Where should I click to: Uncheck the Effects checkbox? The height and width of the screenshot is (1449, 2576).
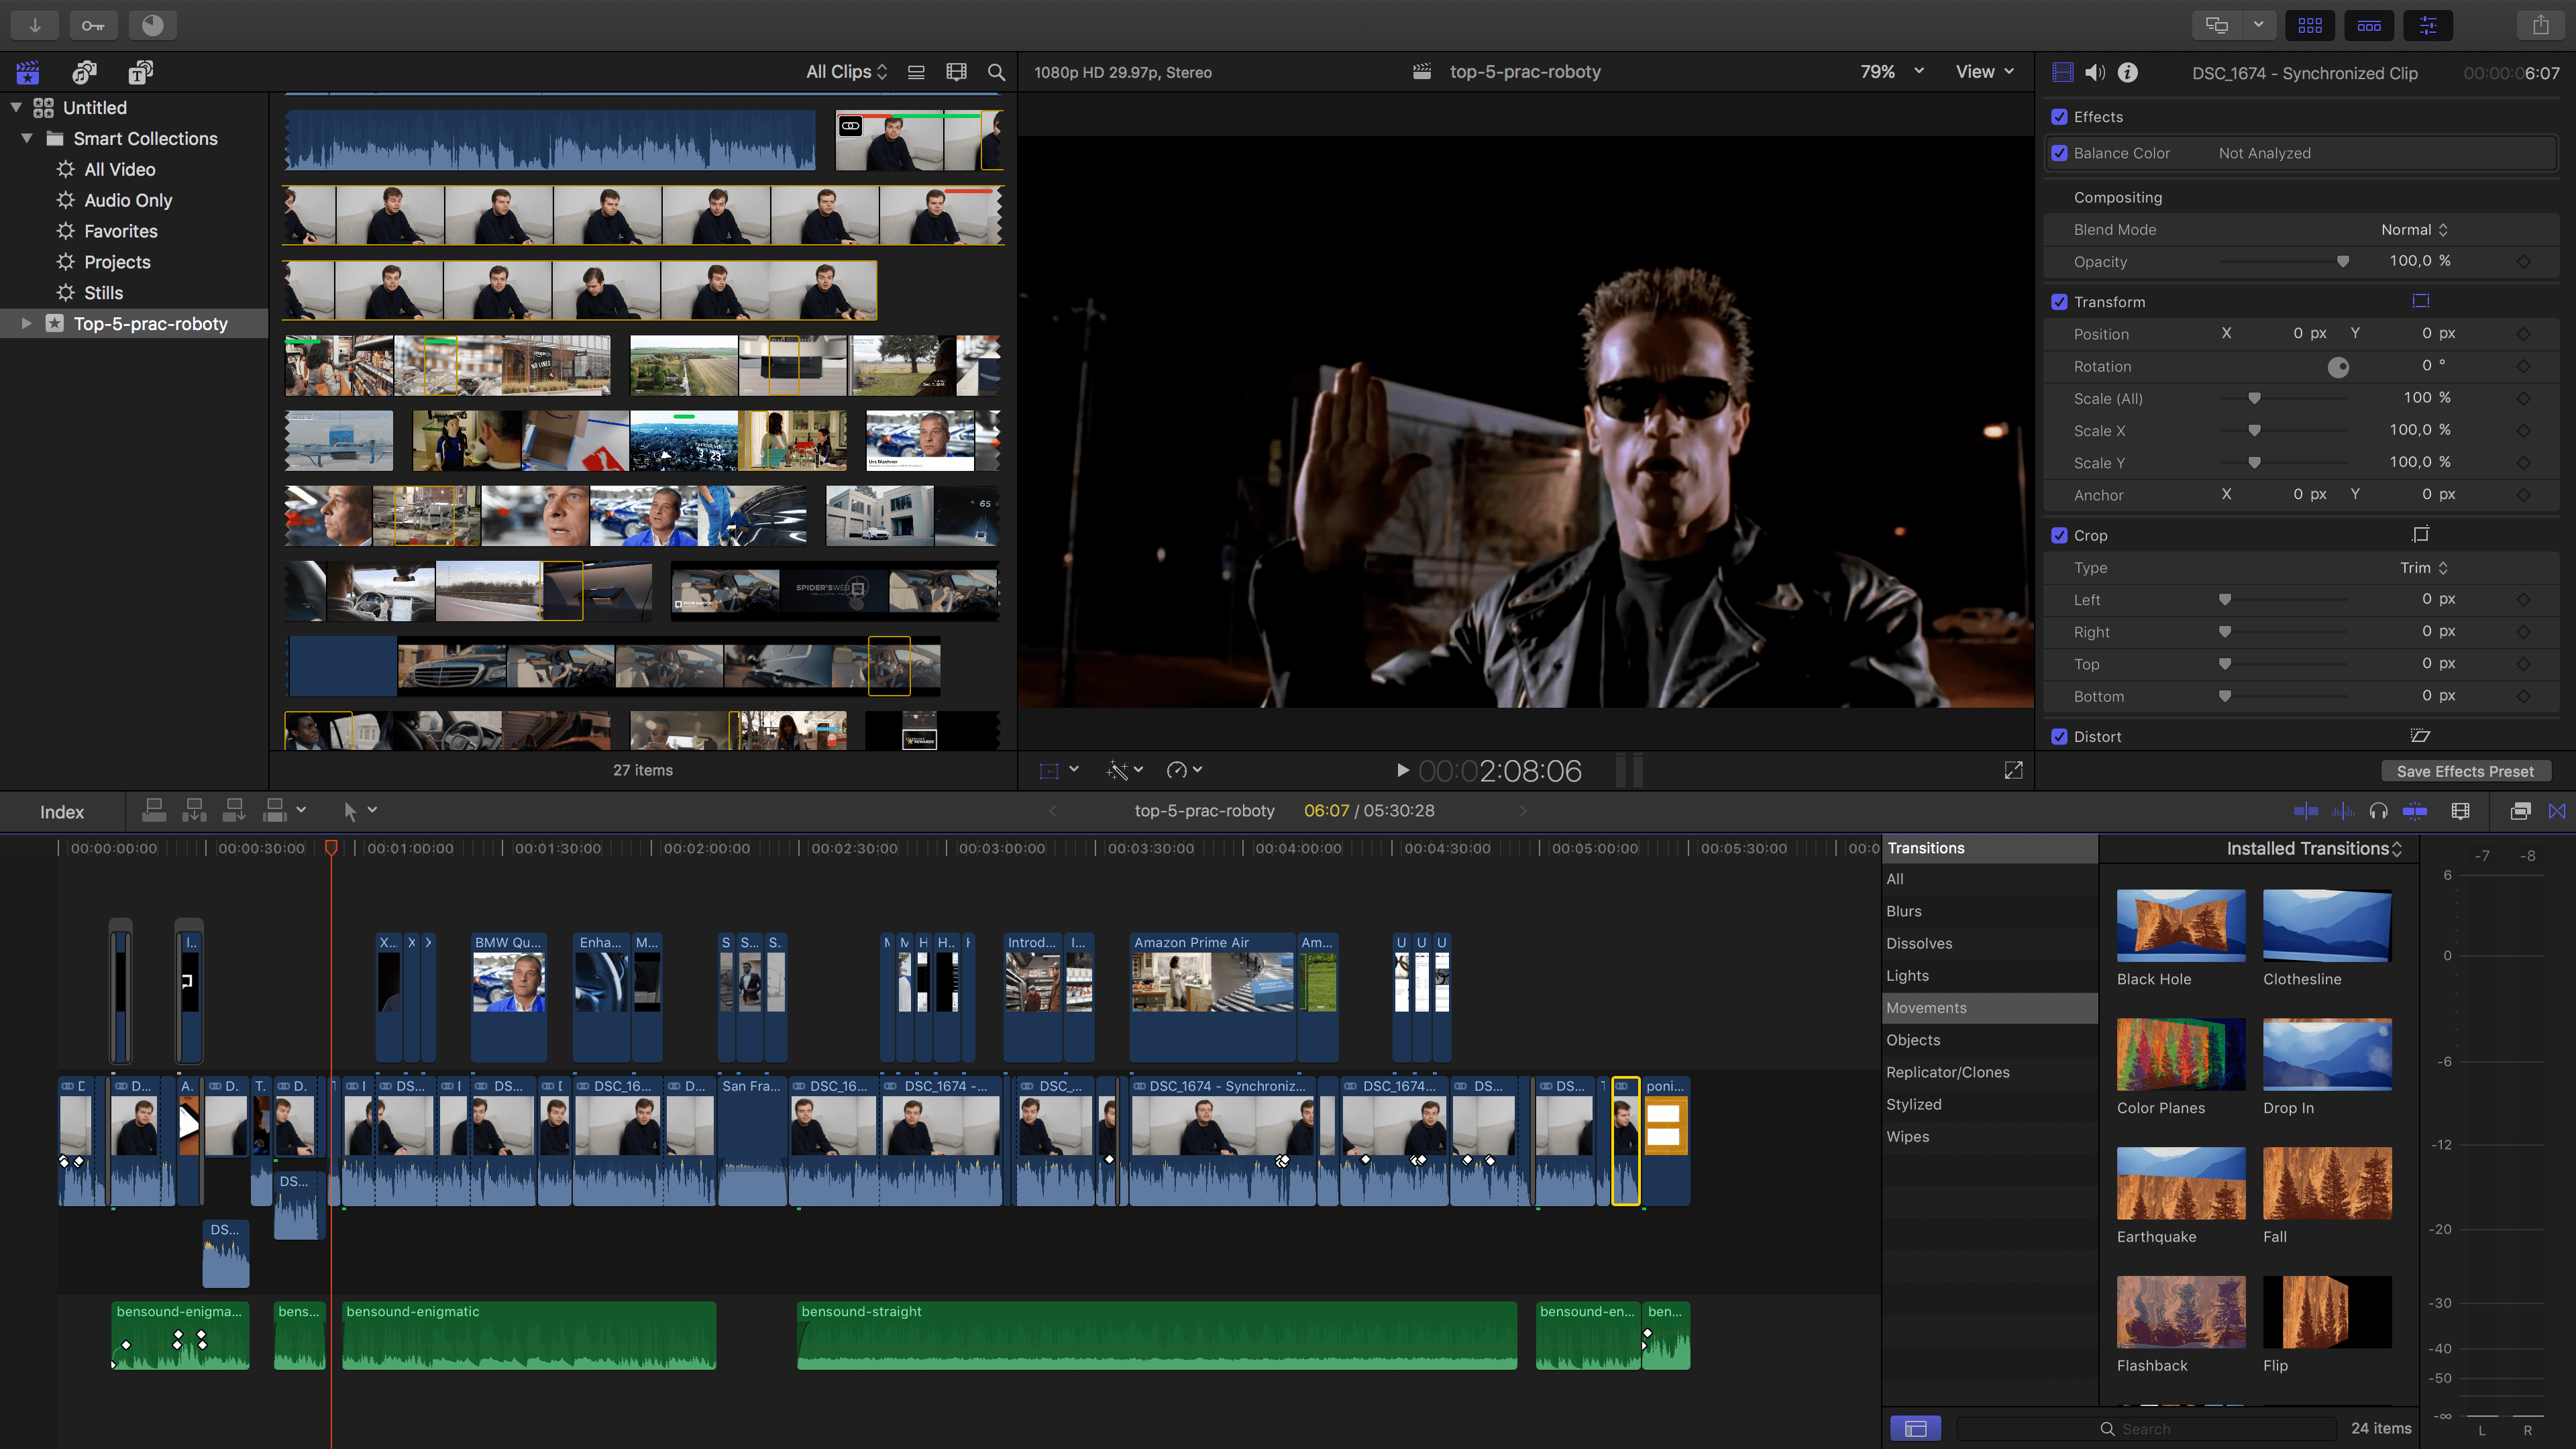pos(2059,117)
